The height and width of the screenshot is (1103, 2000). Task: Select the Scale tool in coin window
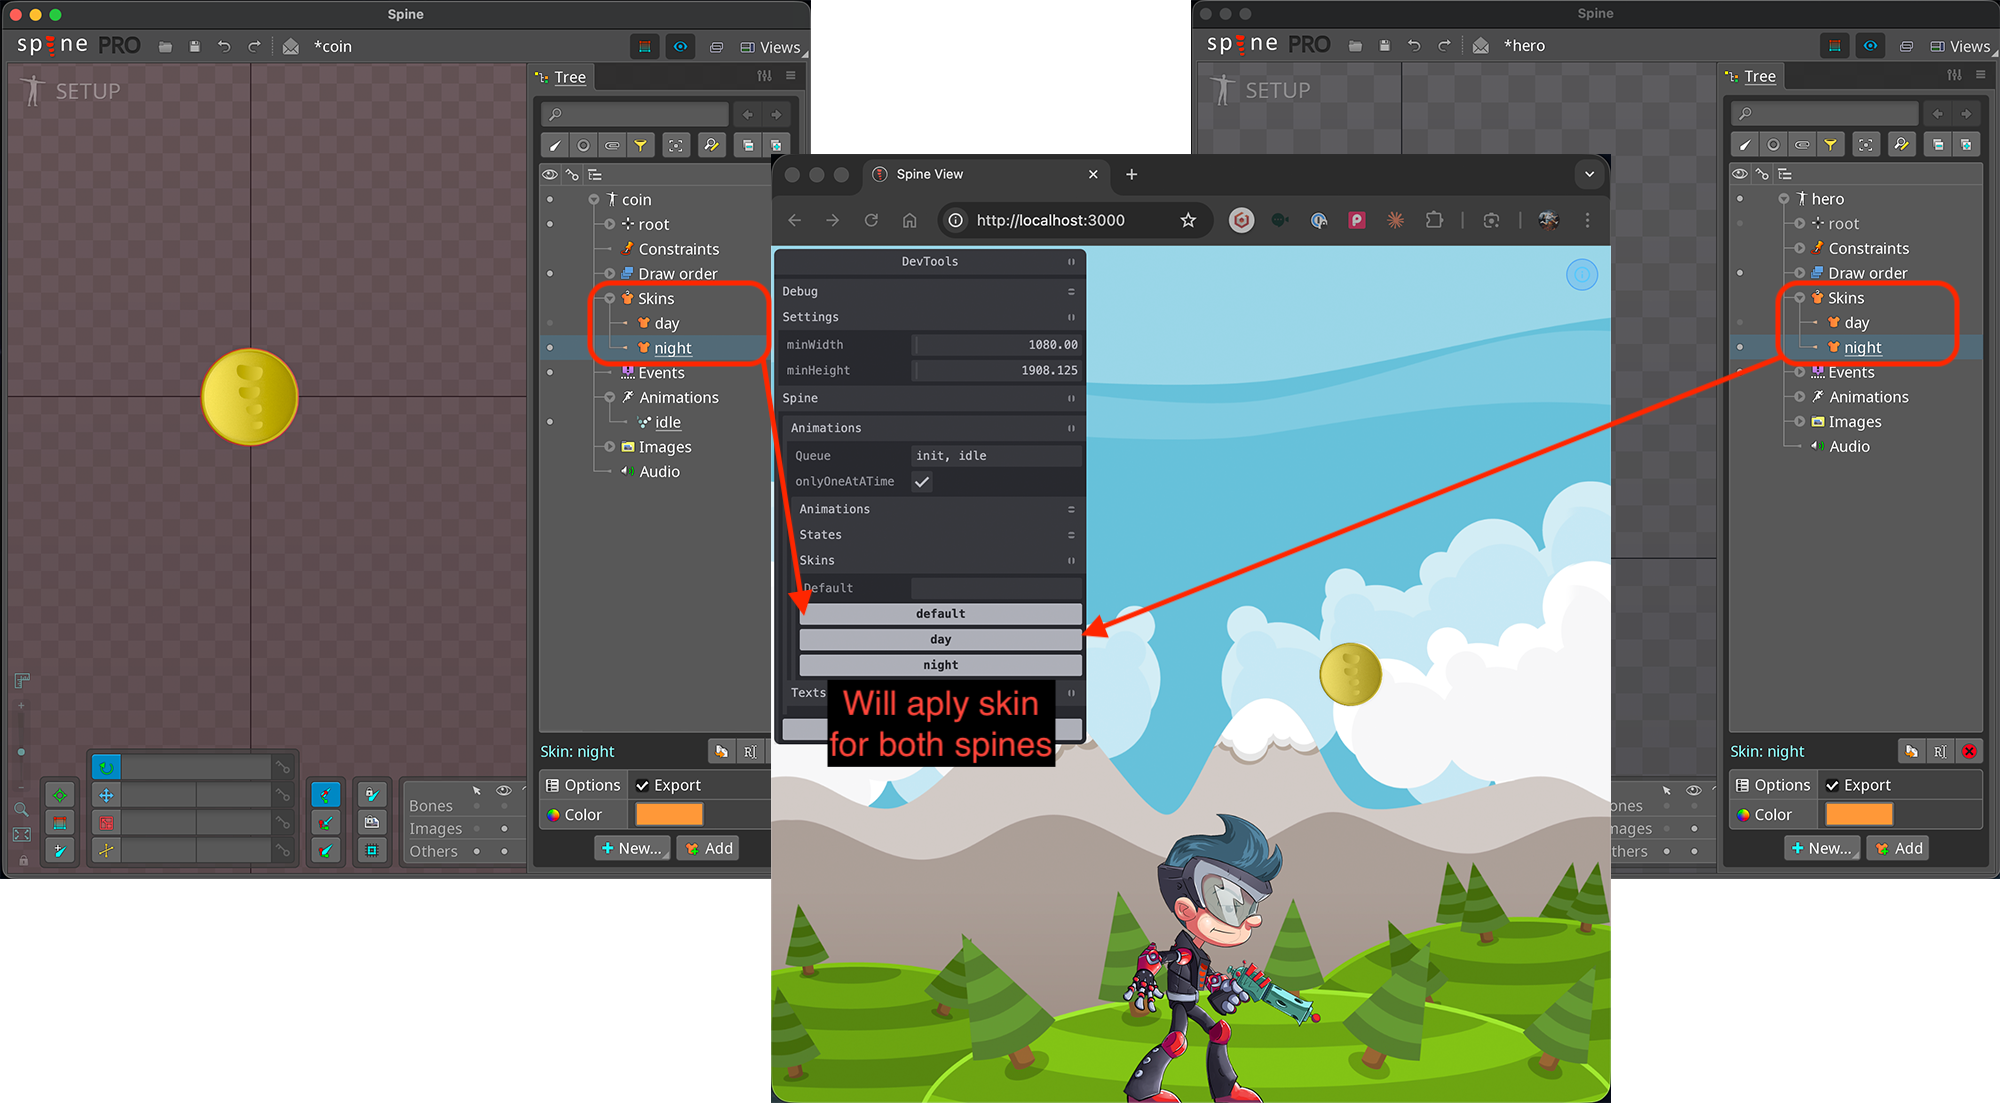tap(106, 823)
